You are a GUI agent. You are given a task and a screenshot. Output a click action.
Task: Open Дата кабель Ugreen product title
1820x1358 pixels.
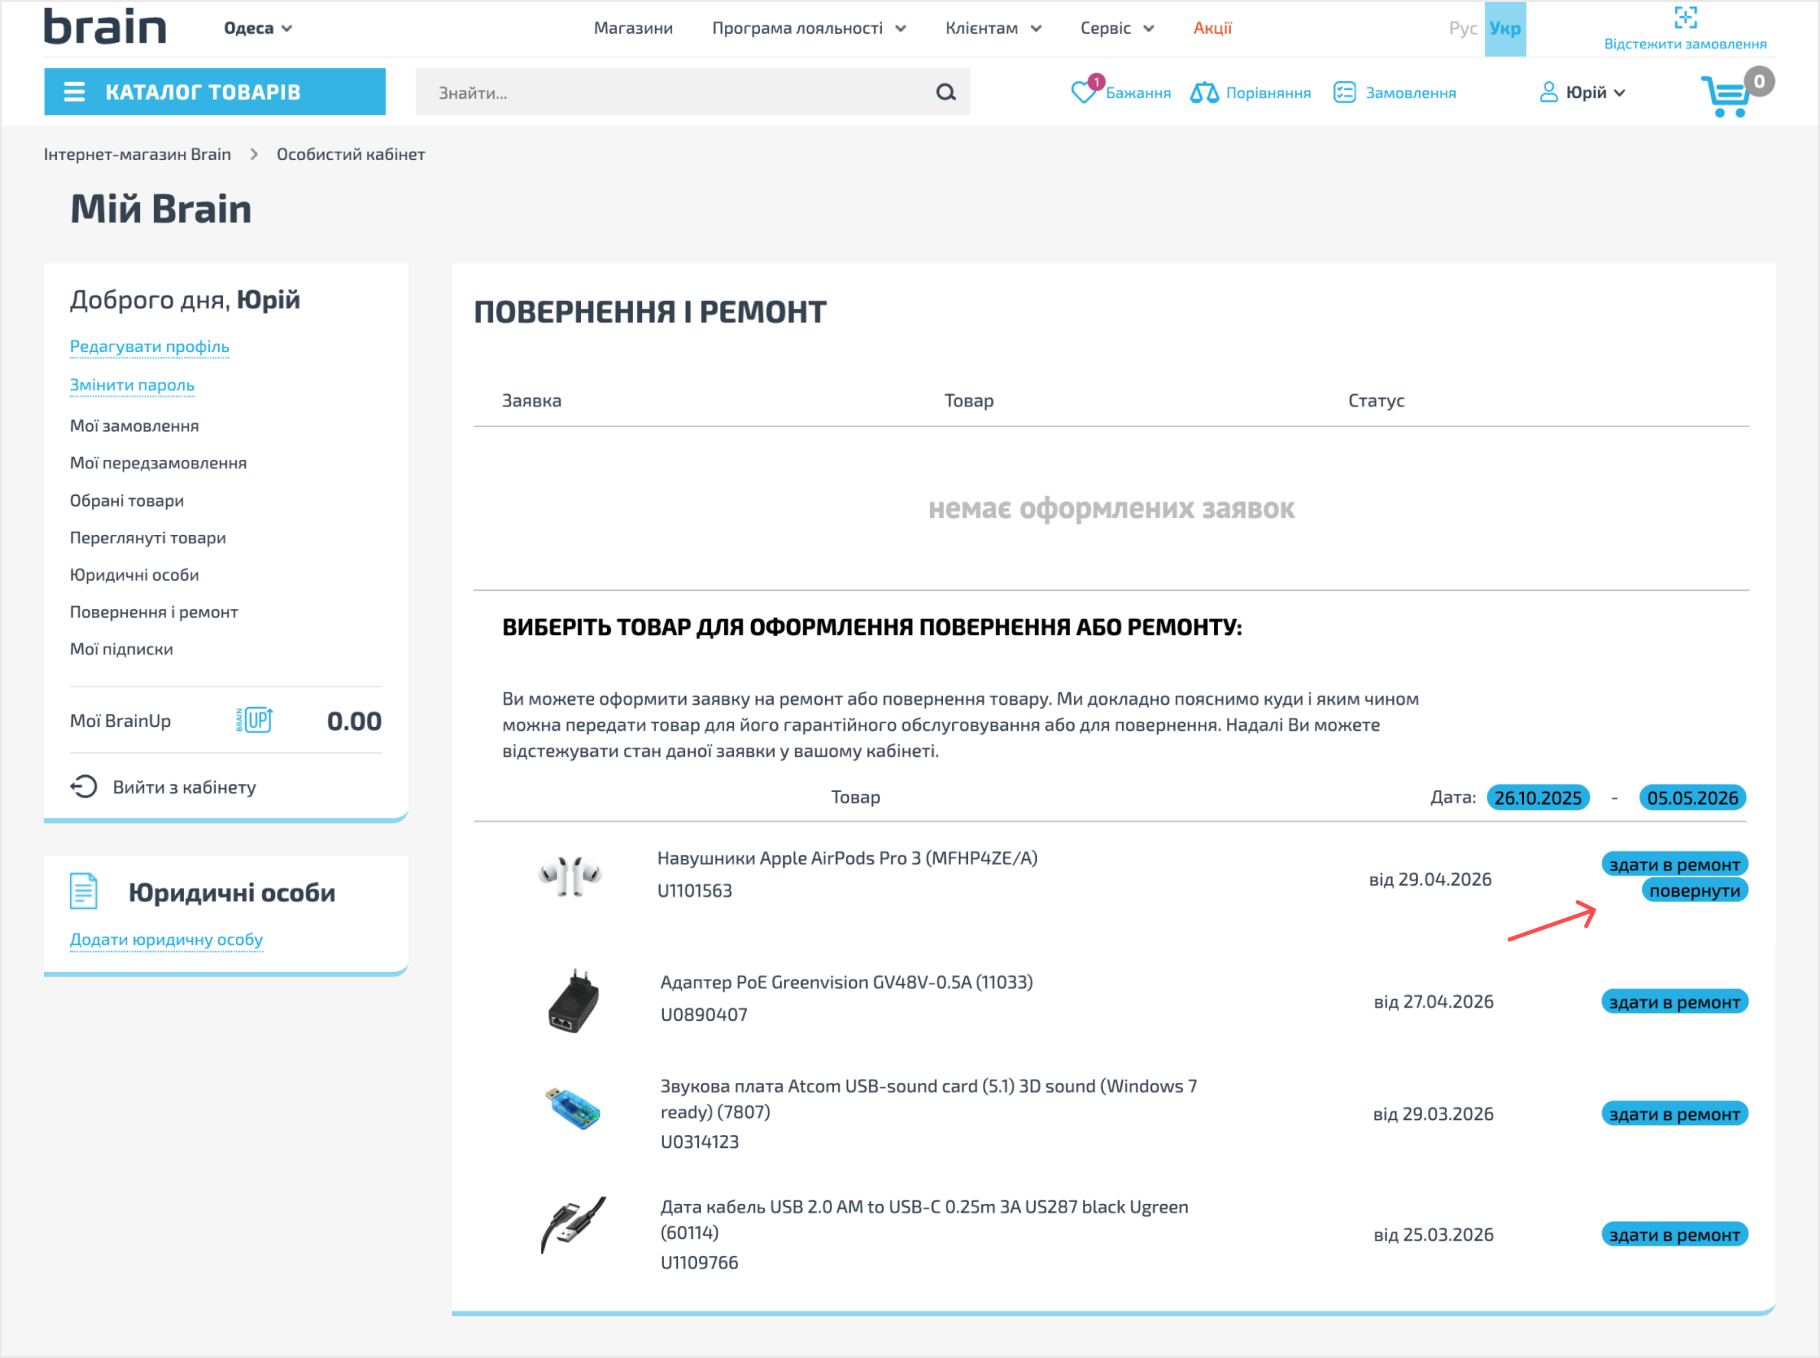pyautogui.click(x=924, y=1219)
